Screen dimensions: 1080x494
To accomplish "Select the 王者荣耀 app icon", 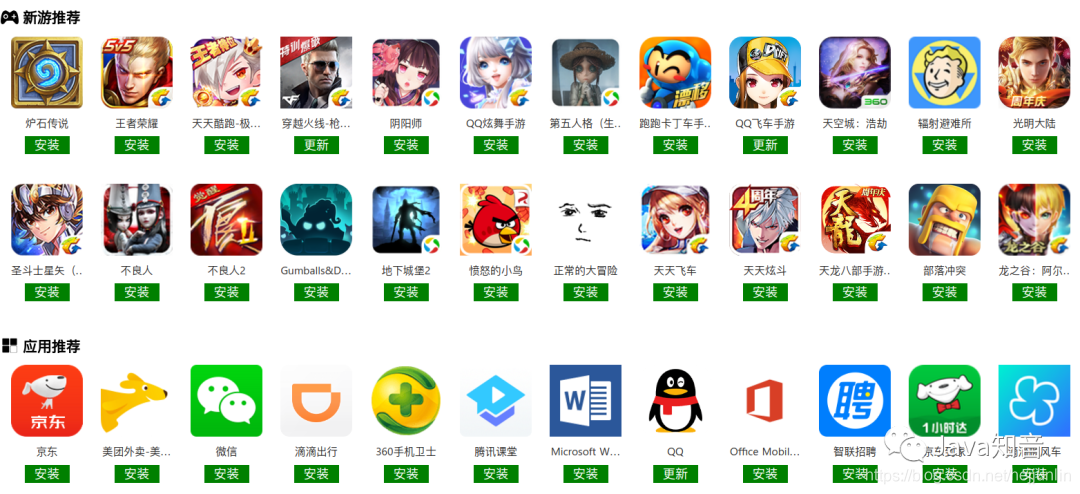I will [x=136, y=72].
